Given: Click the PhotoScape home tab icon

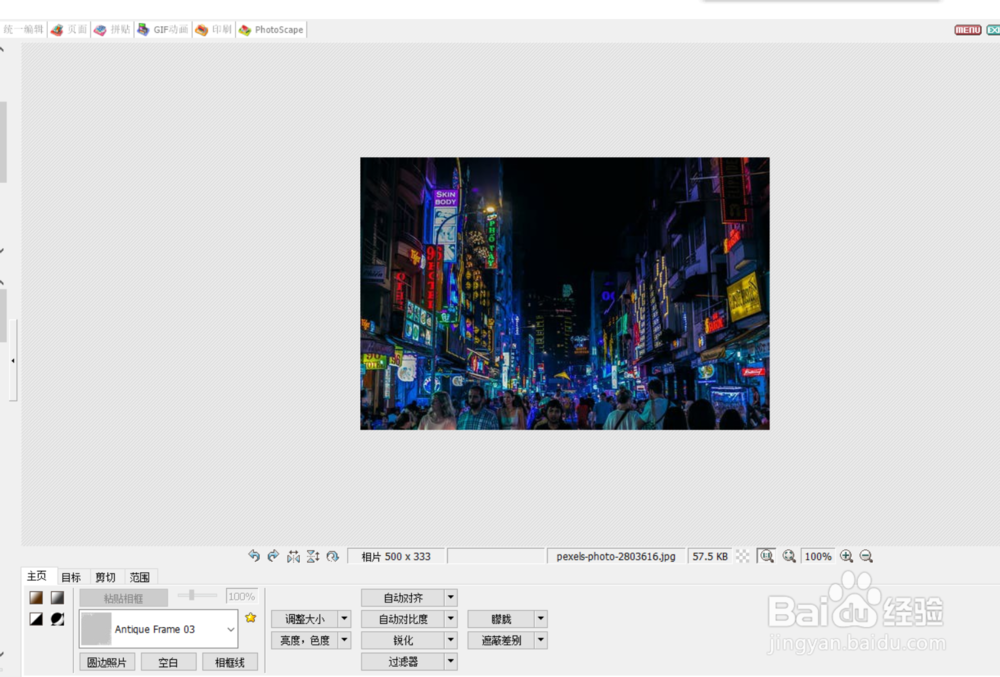Looking at the screenshot, I should click(x=272, y=29).
